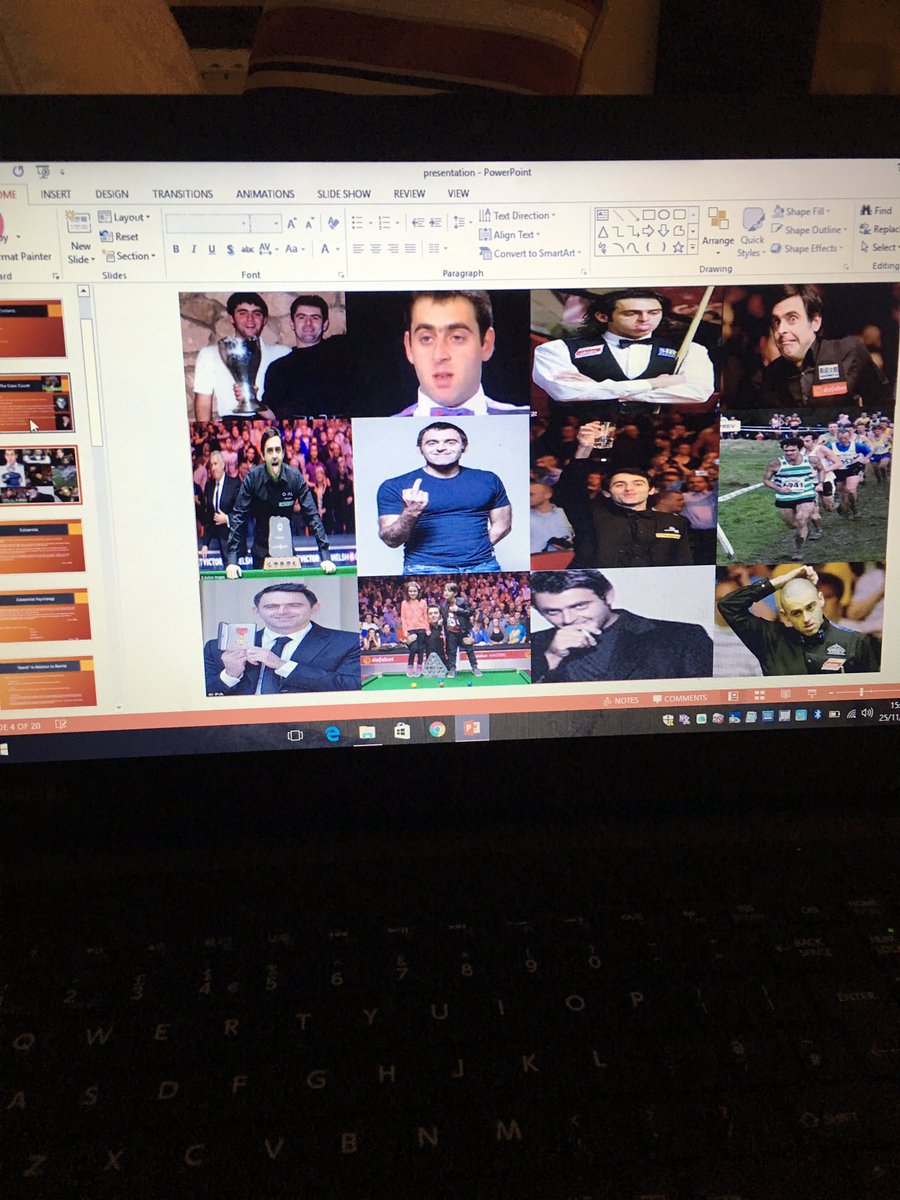Select the Right Arrow shape in gallery

pos(648,231)
